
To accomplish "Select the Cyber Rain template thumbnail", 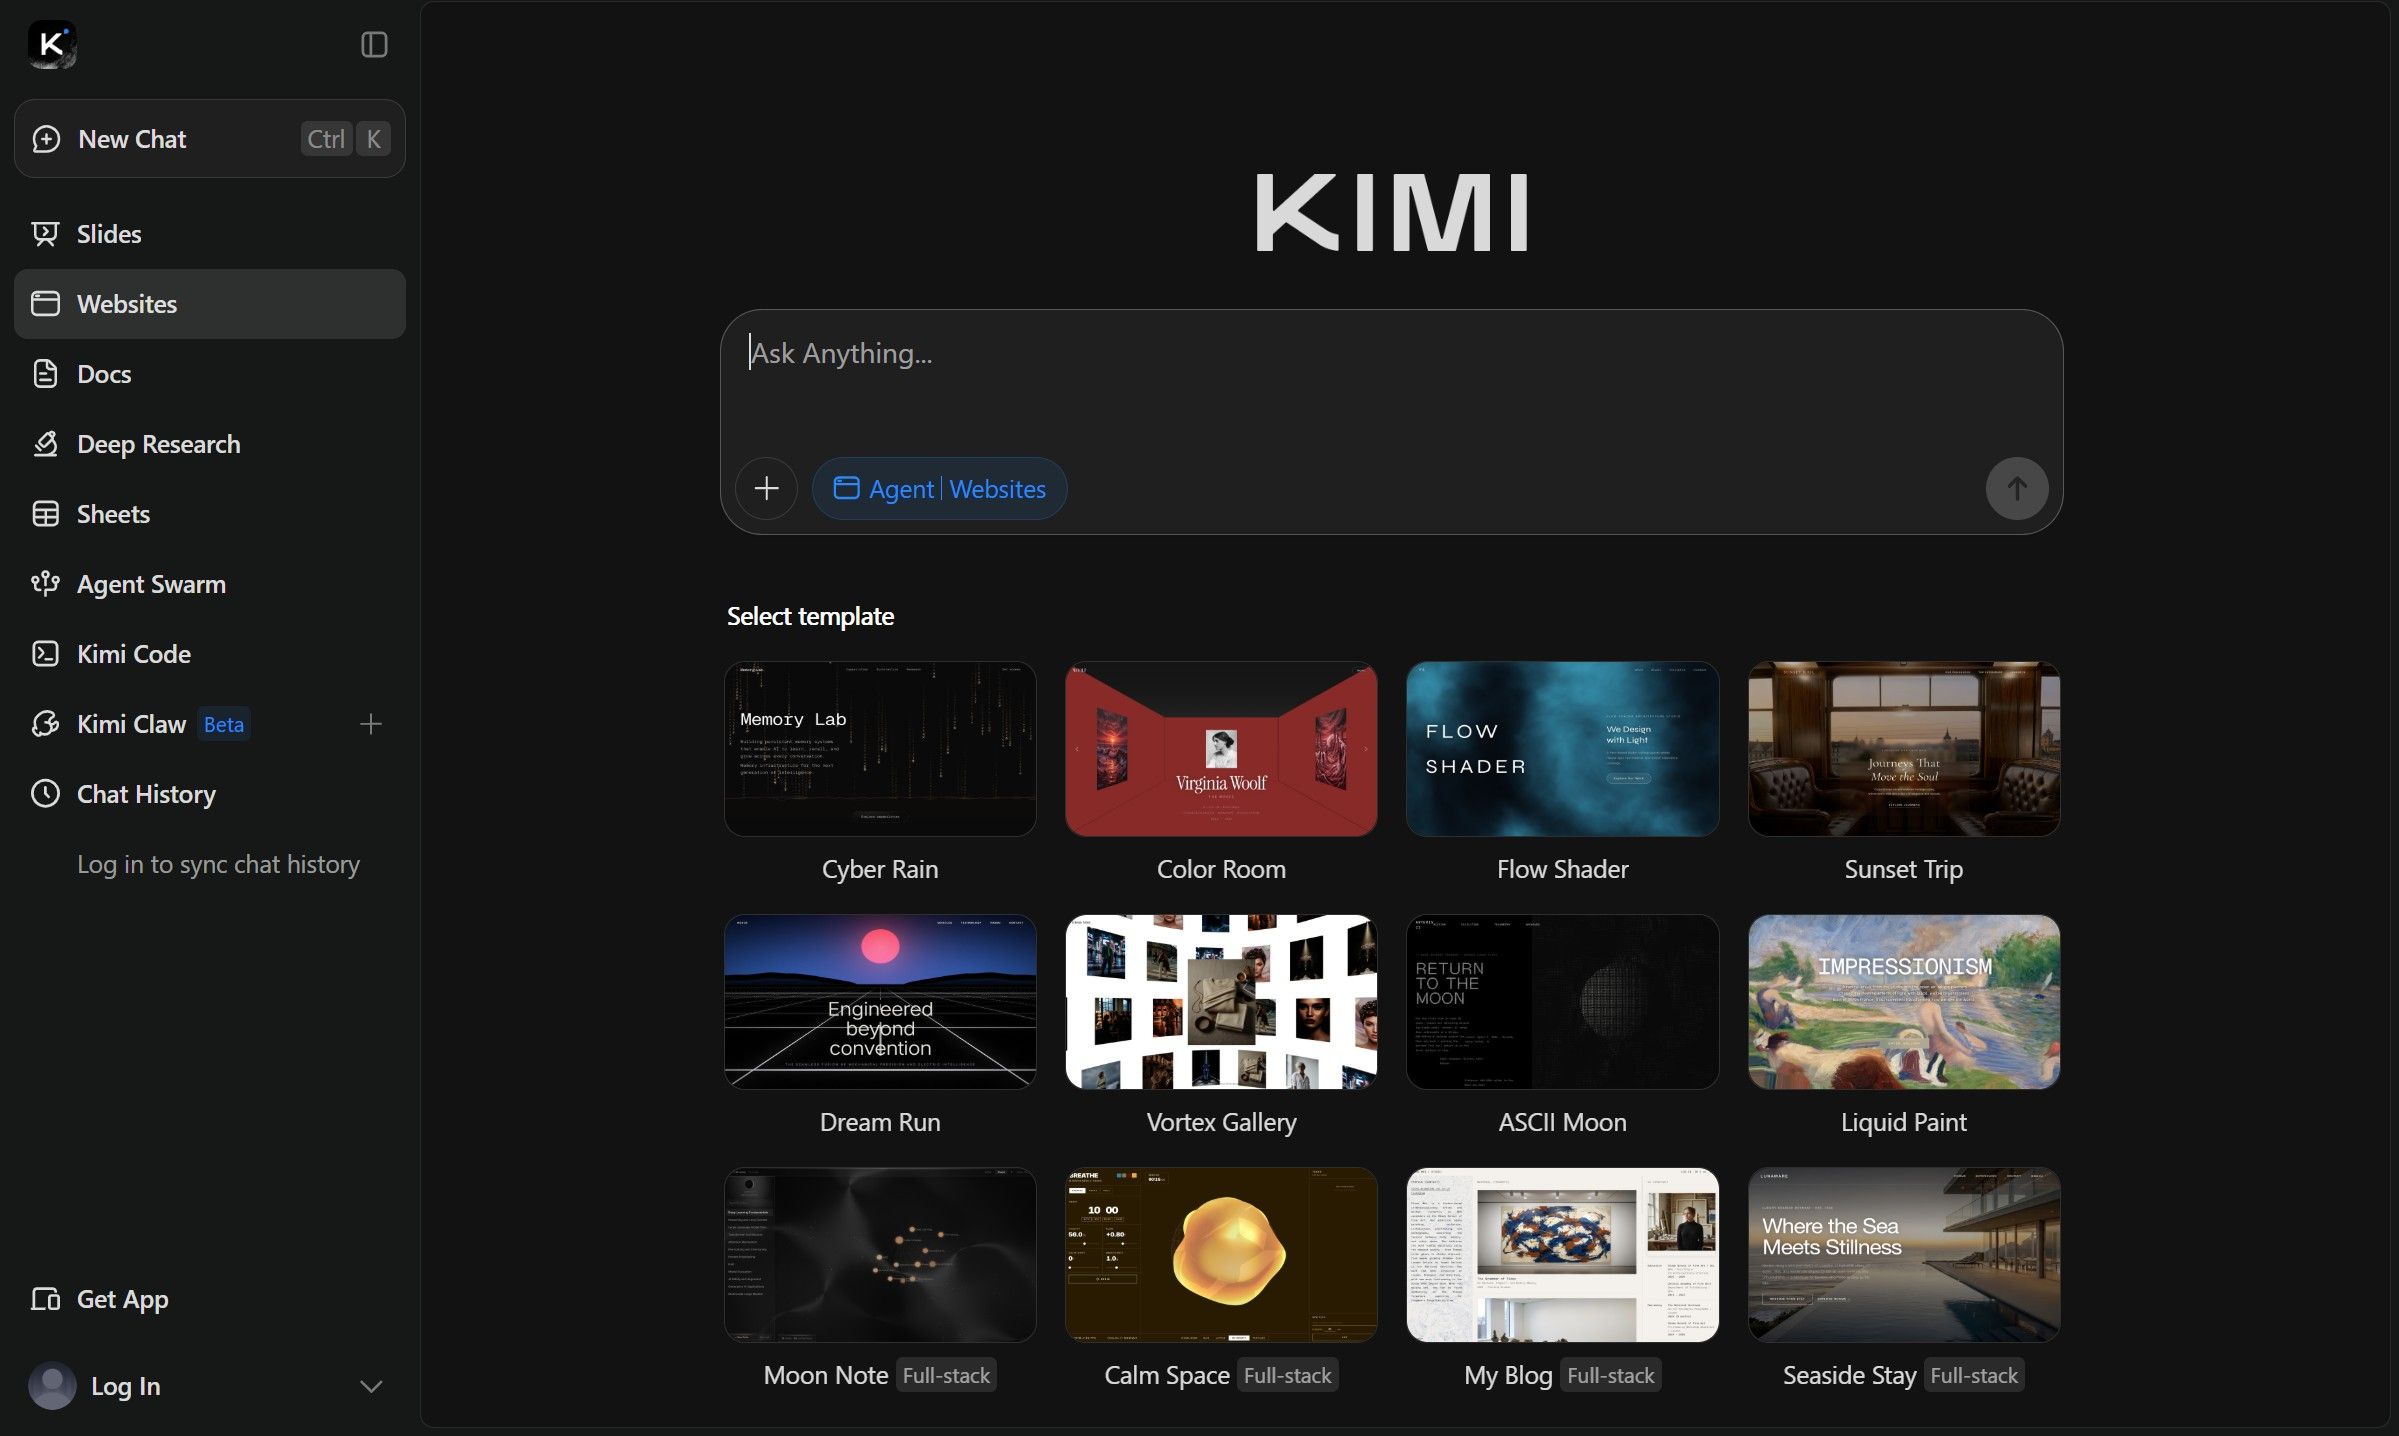I will [x=880, y=749].
